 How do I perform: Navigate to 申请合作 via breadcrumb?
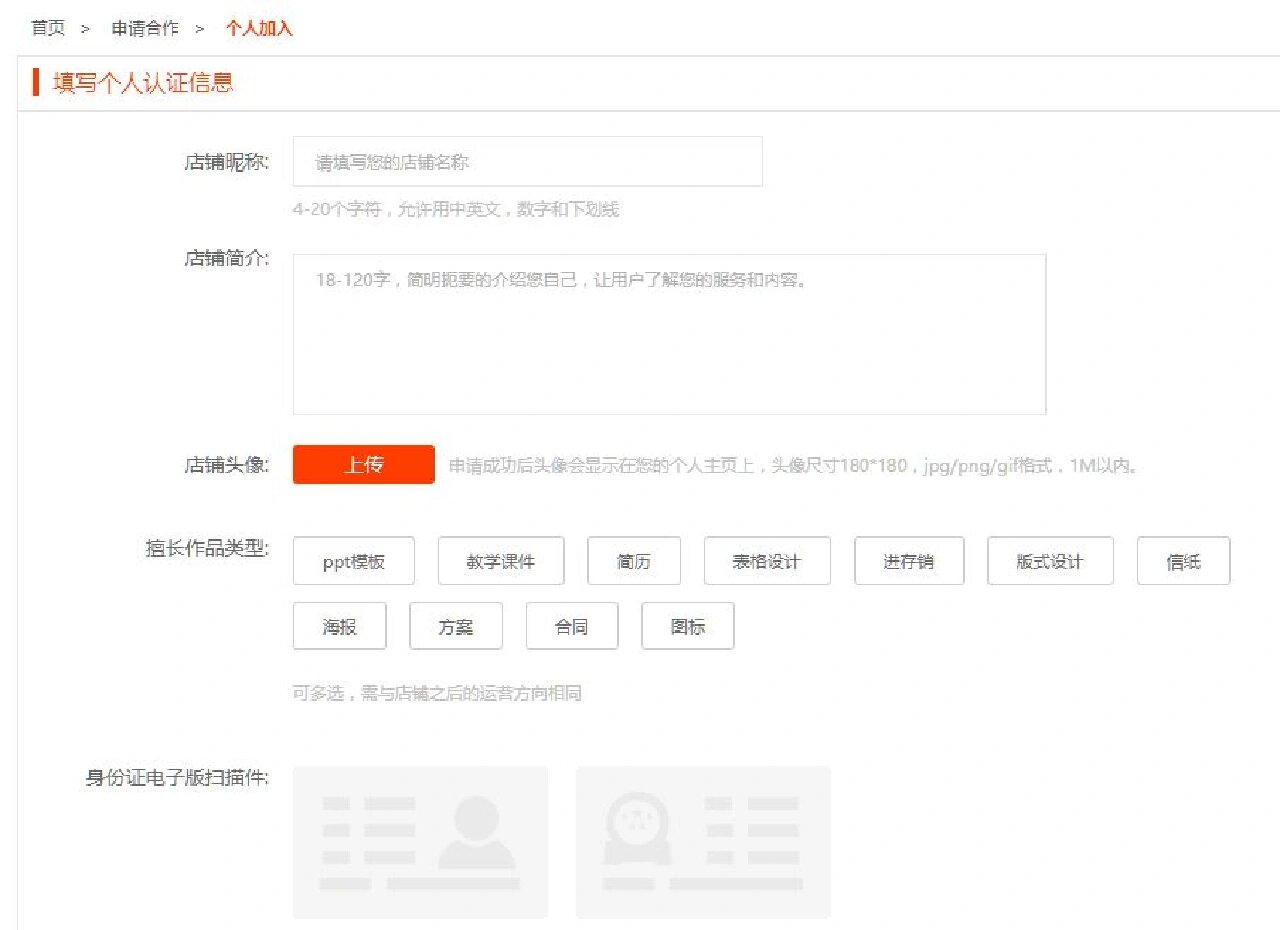pyautogui.click(x=143, y=28)
